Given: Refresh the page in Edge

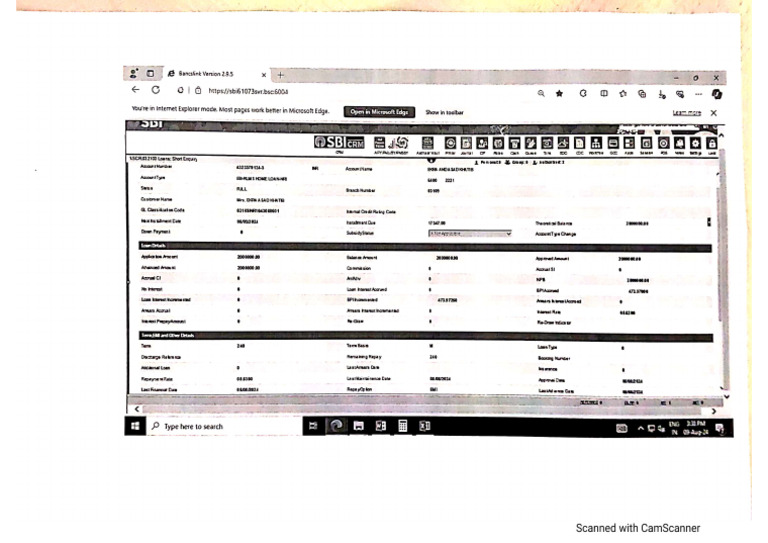Looking at the screenshot, I should pos(156,90).
